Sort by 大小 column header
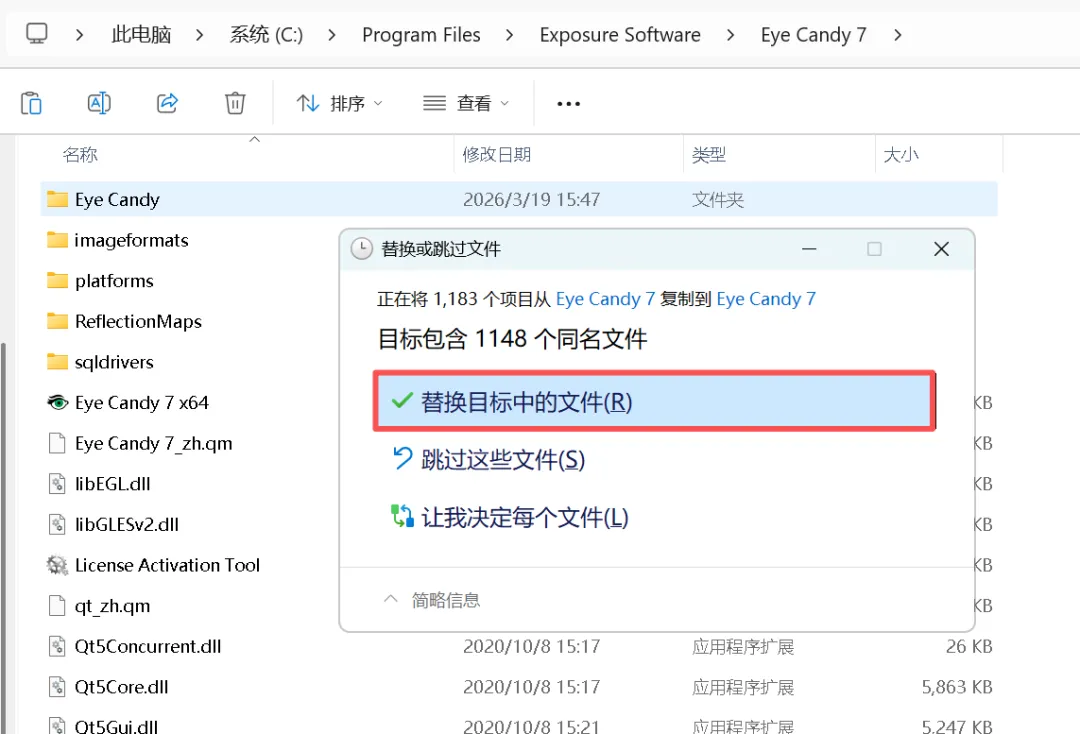Viewport: 1080px width, 734px height. click(900, 154)
